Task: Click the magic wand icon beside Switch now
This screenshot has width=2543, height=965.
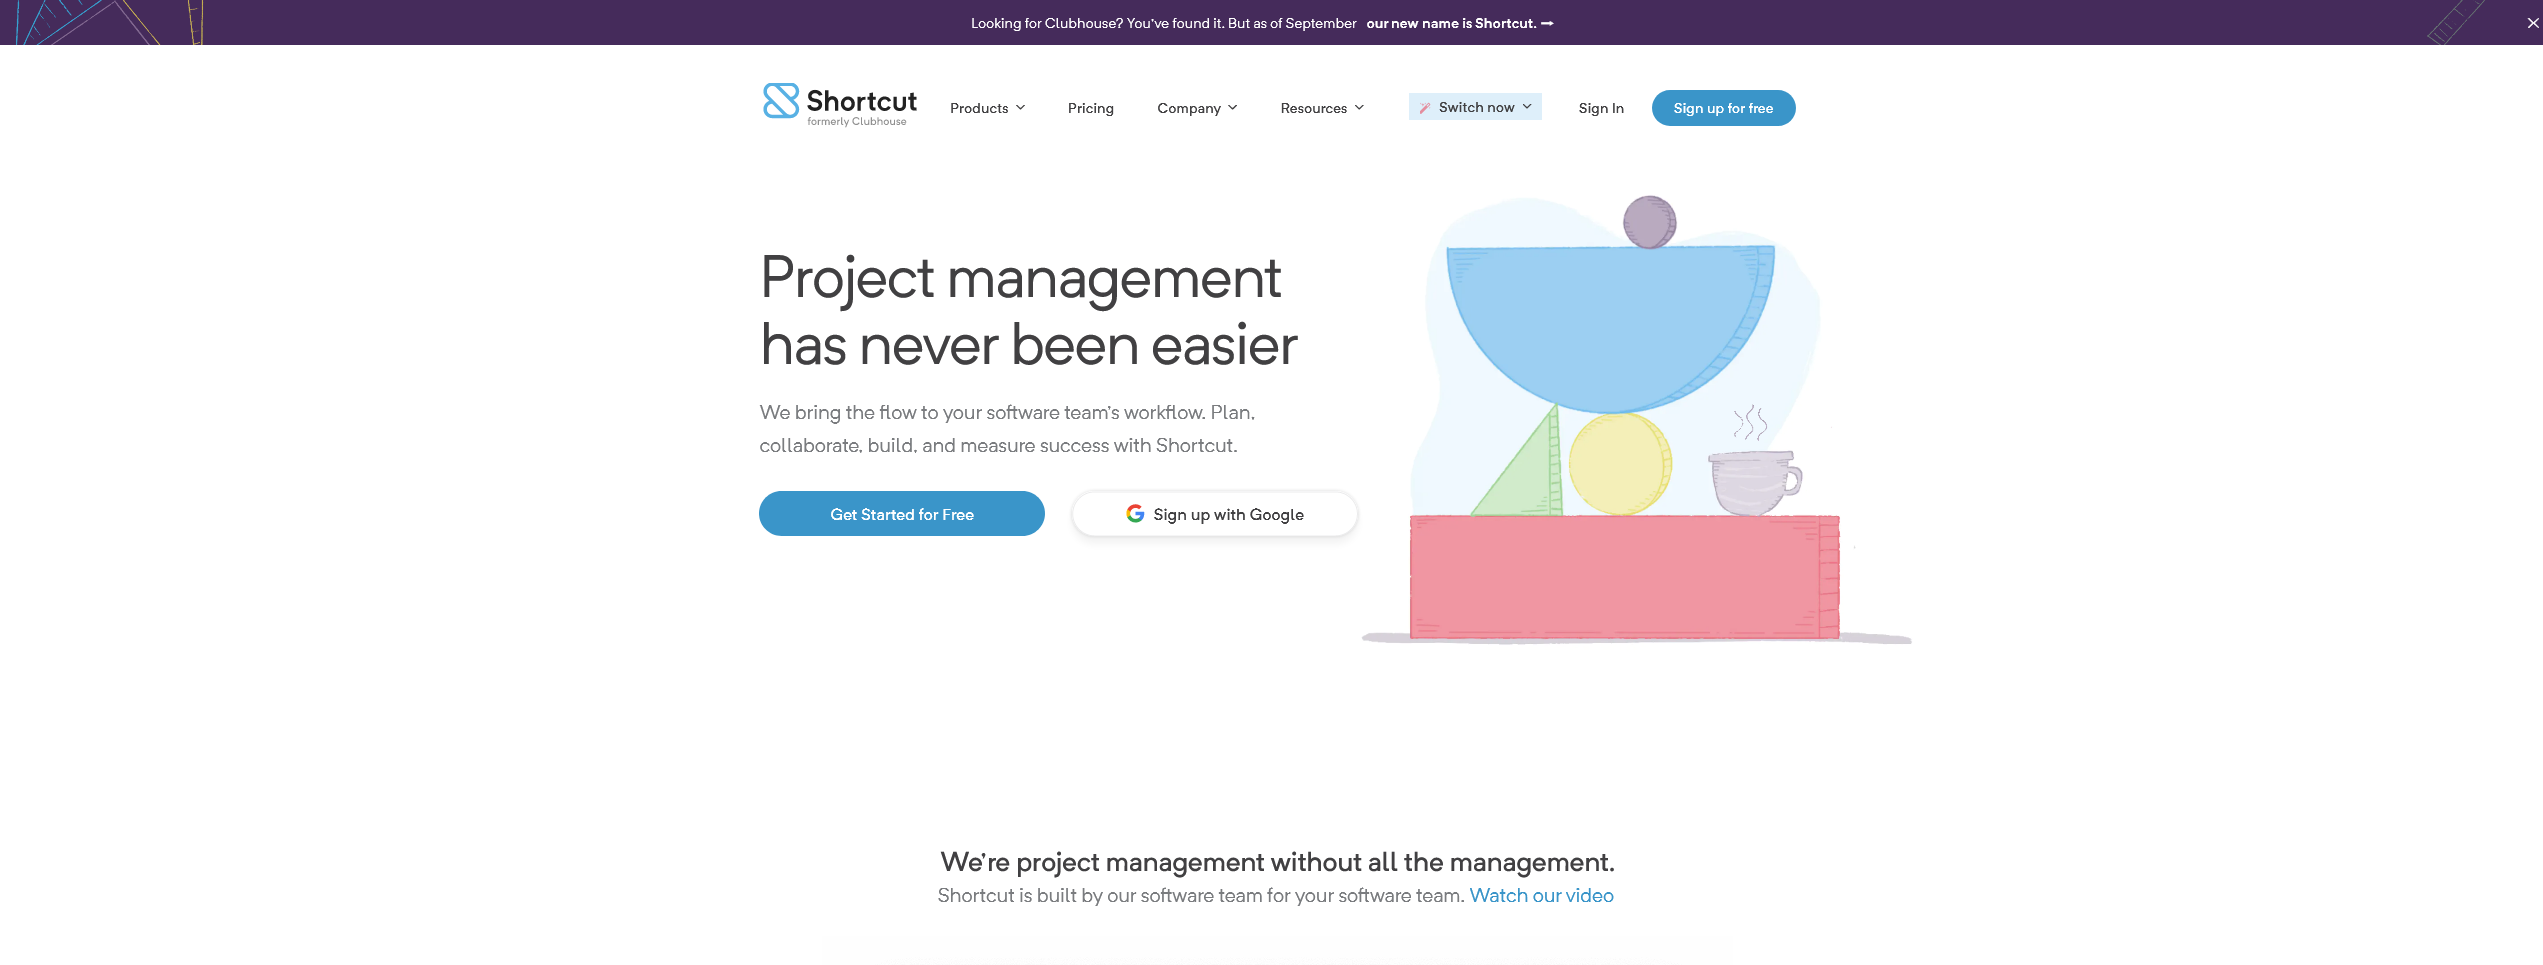Action: [x=1425, y=108]
